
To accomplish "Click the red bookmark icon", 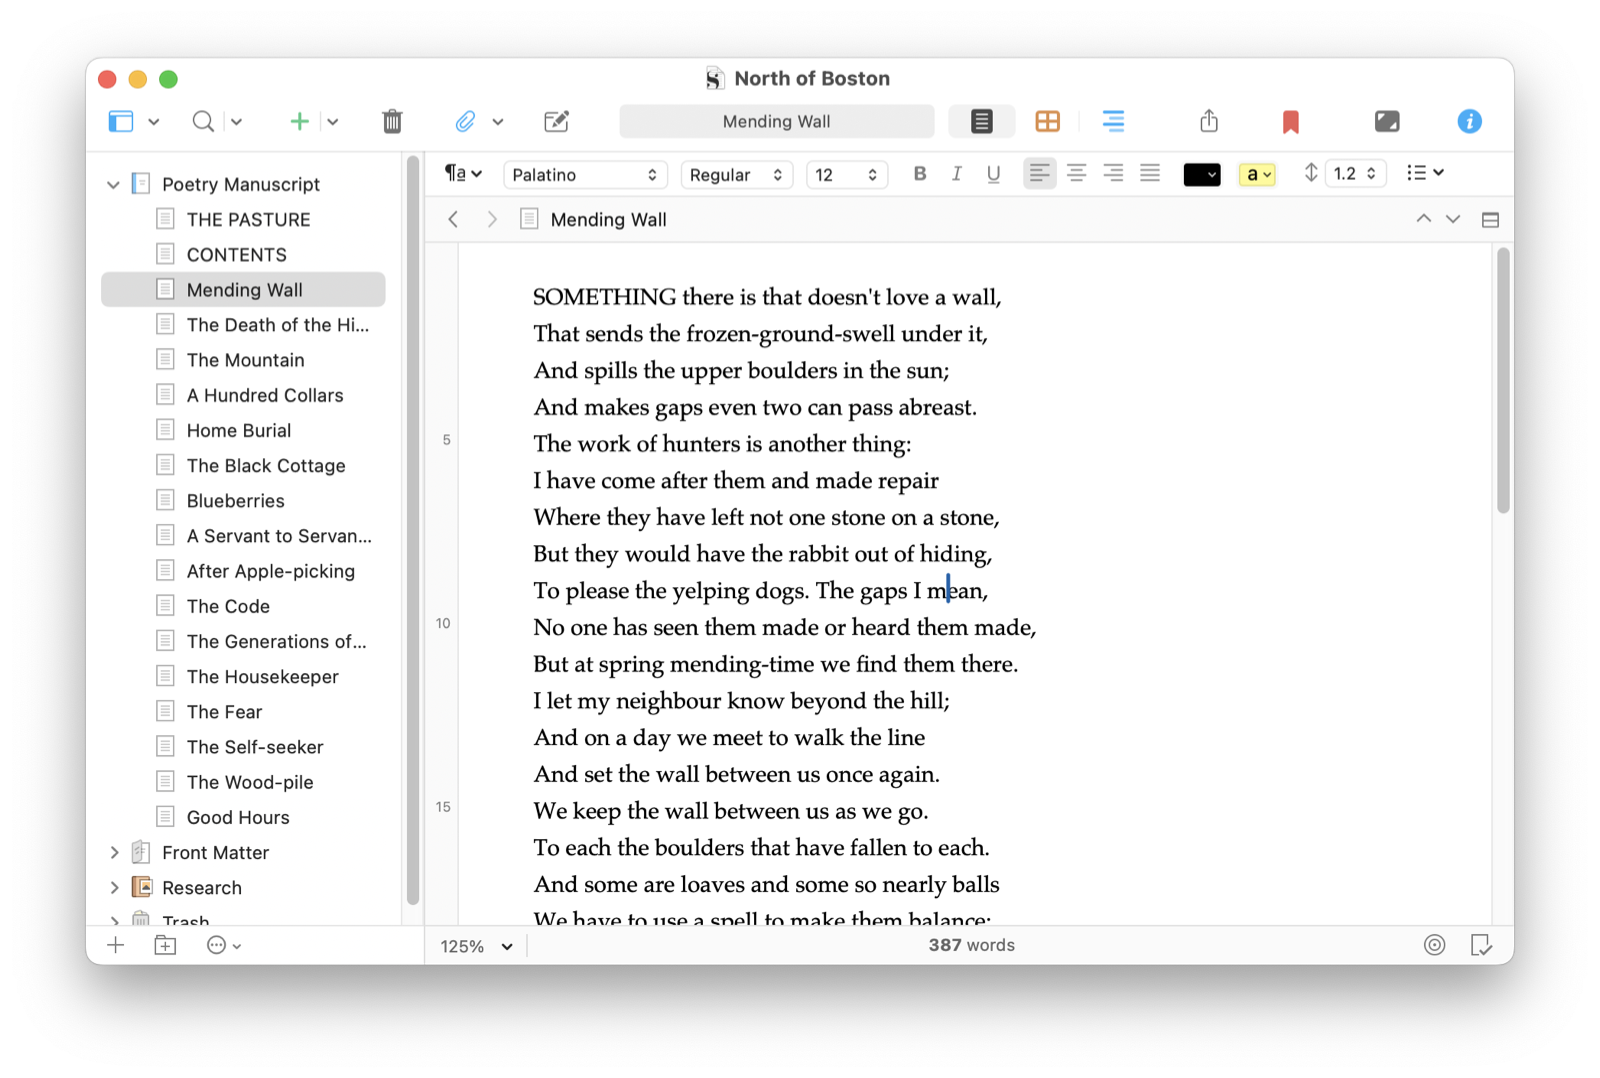I will click(x=1290, y=122).
